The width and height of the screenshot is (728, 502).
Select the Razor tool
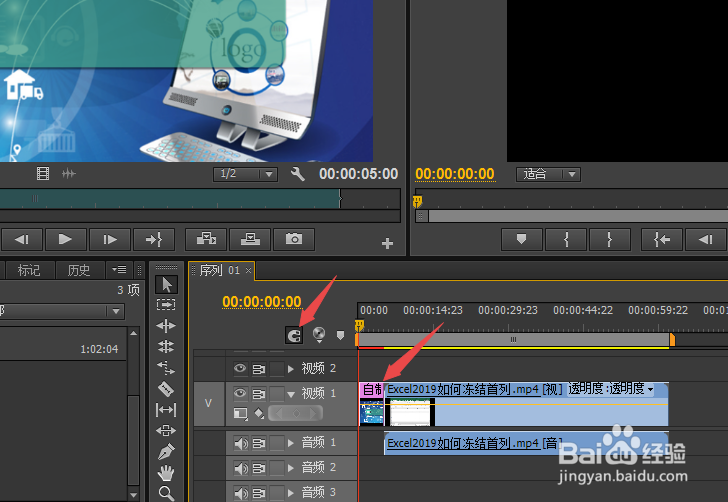coord(166,389)
